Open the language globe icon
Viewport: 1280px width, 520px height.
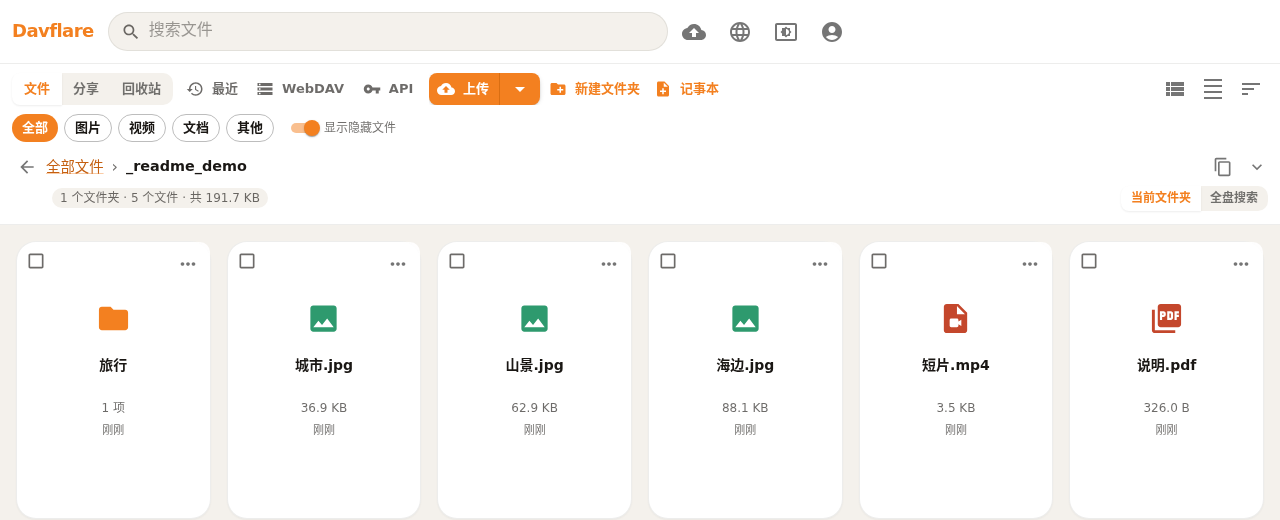(x=740, y=32)
